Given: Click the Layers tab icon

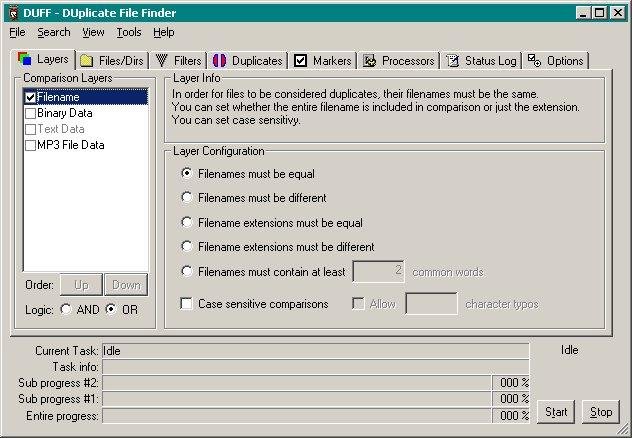Looking at the screenshot, I should (x=25, y=59).
